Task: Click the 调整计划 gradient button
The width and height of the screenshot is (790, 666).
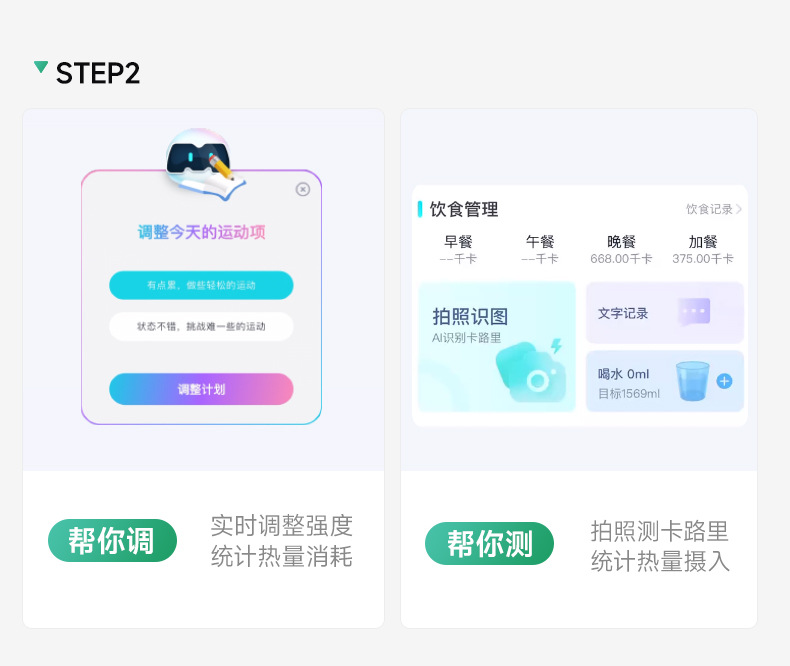Action: pos(201,389)
